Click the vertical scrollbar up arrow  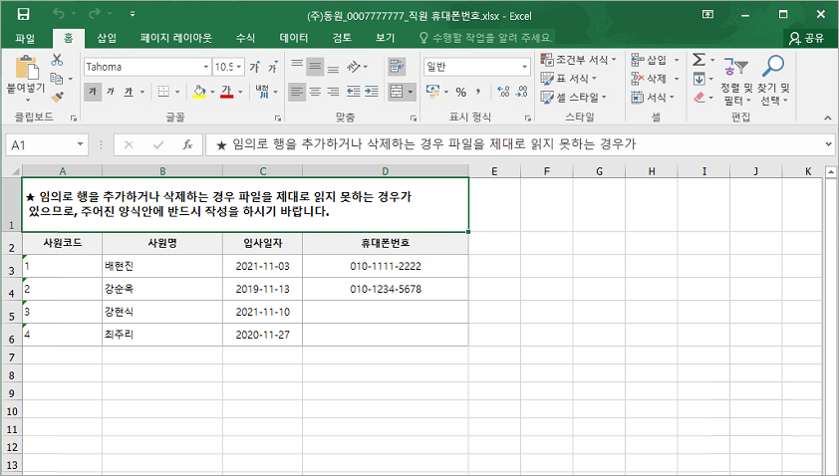tap(830, 172)
